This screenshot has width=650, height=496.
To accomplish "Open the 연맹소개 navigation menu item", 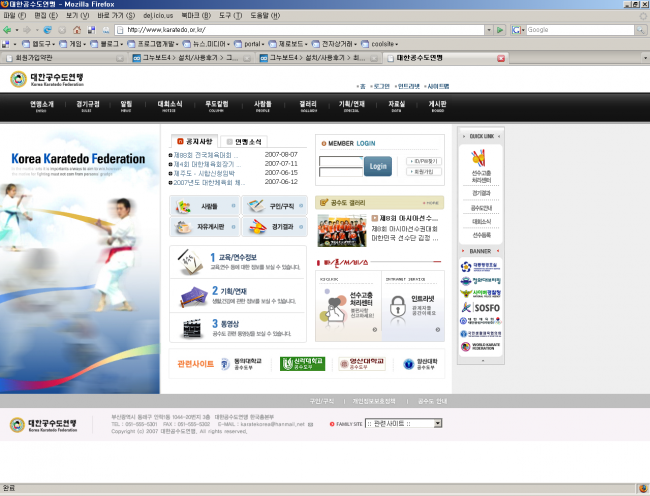I will 41,106.
